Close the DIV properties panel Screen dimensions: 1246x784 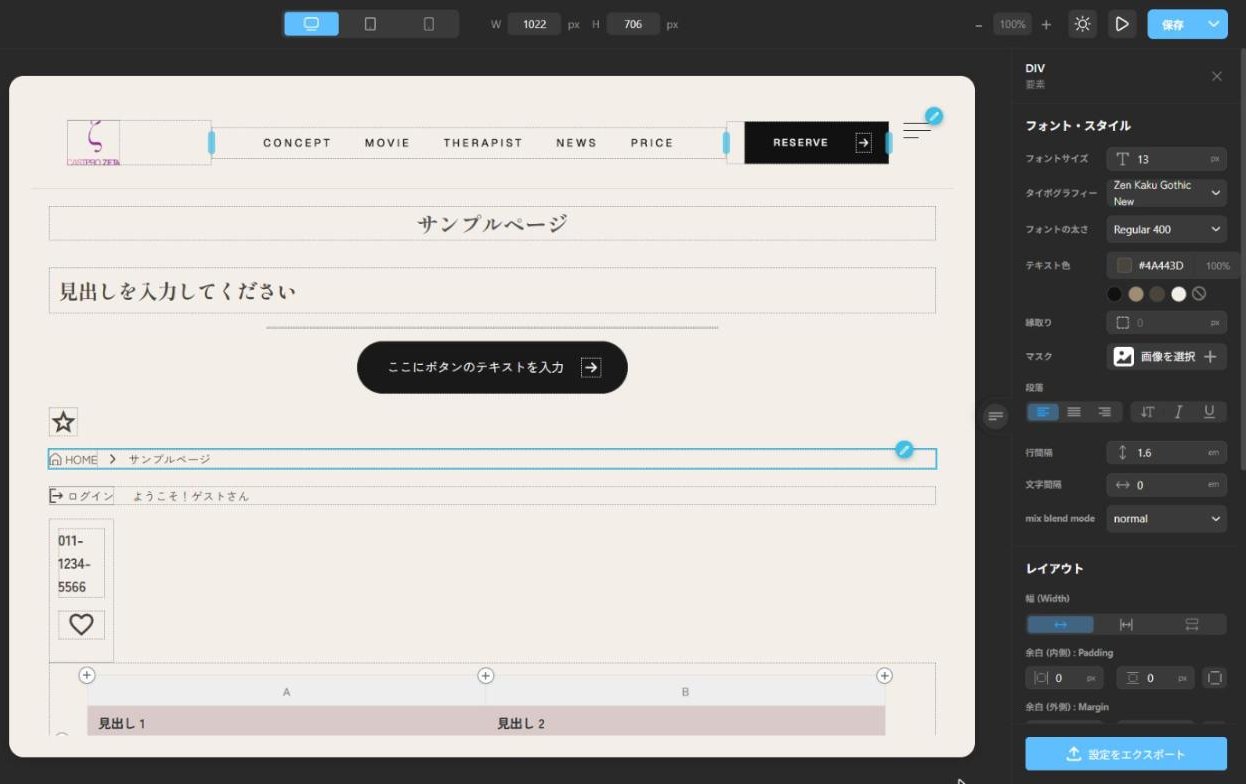tap(1216, 76)
